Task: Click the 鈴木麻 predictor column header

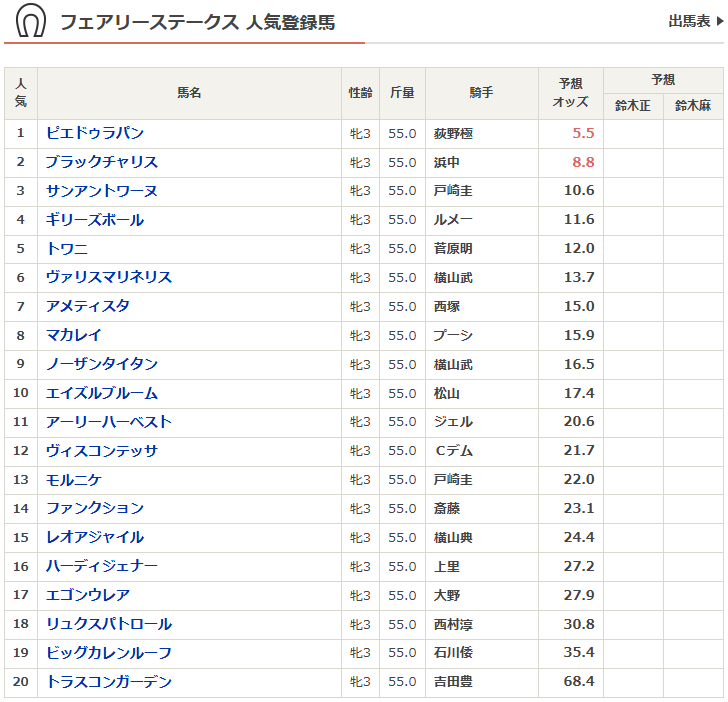Action: pos(693,105)
